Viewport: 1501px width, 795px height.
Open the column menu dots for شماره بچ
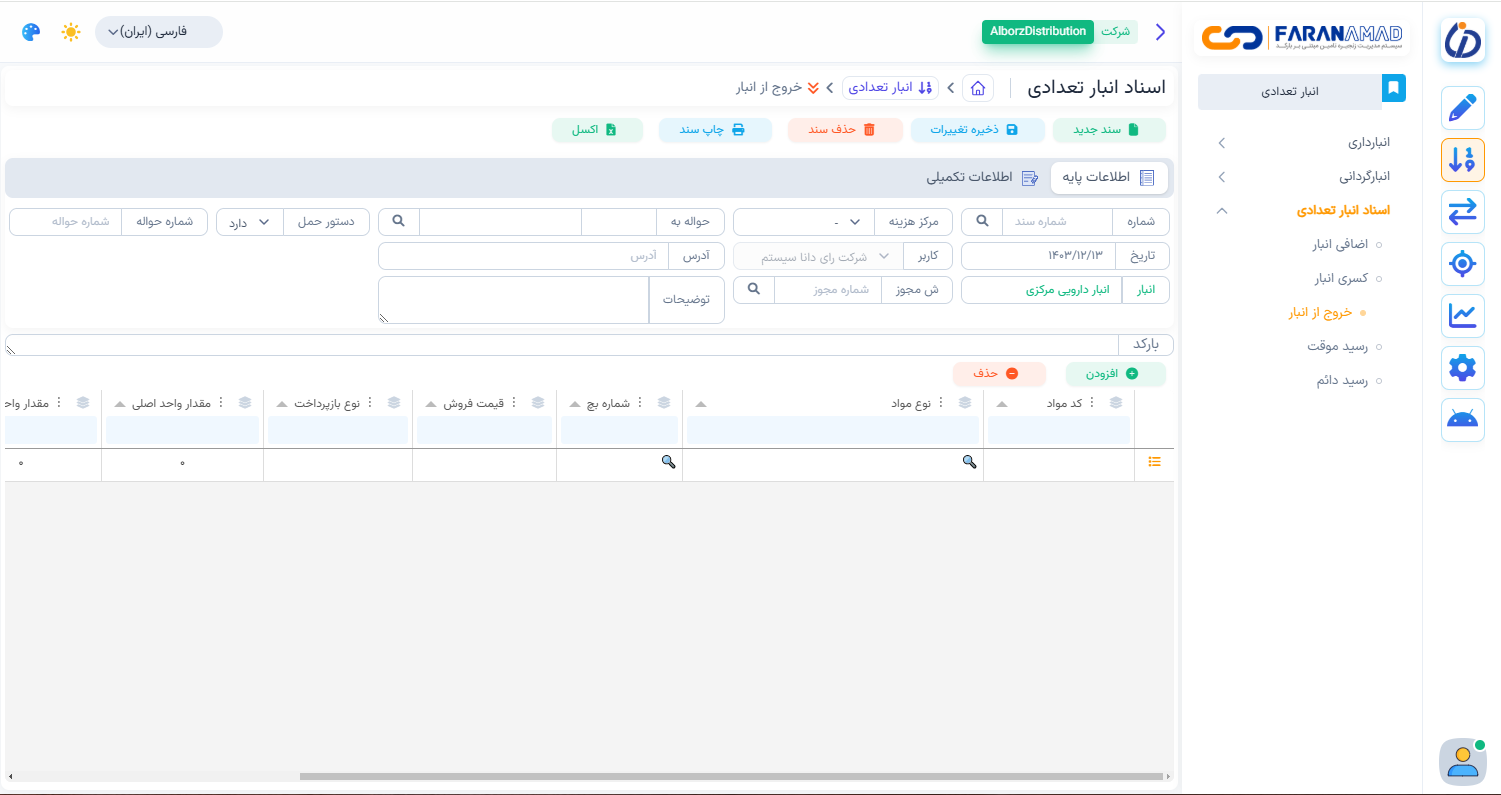642,403
